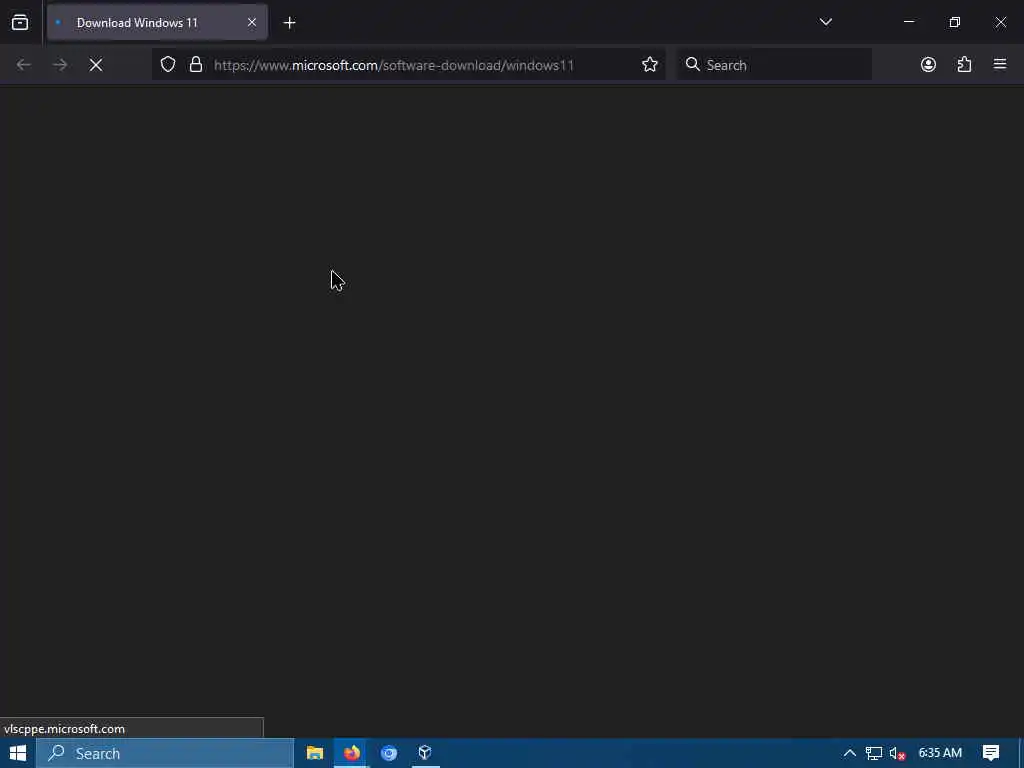
Task: Show hidden system tray icons
Action: 849,753
